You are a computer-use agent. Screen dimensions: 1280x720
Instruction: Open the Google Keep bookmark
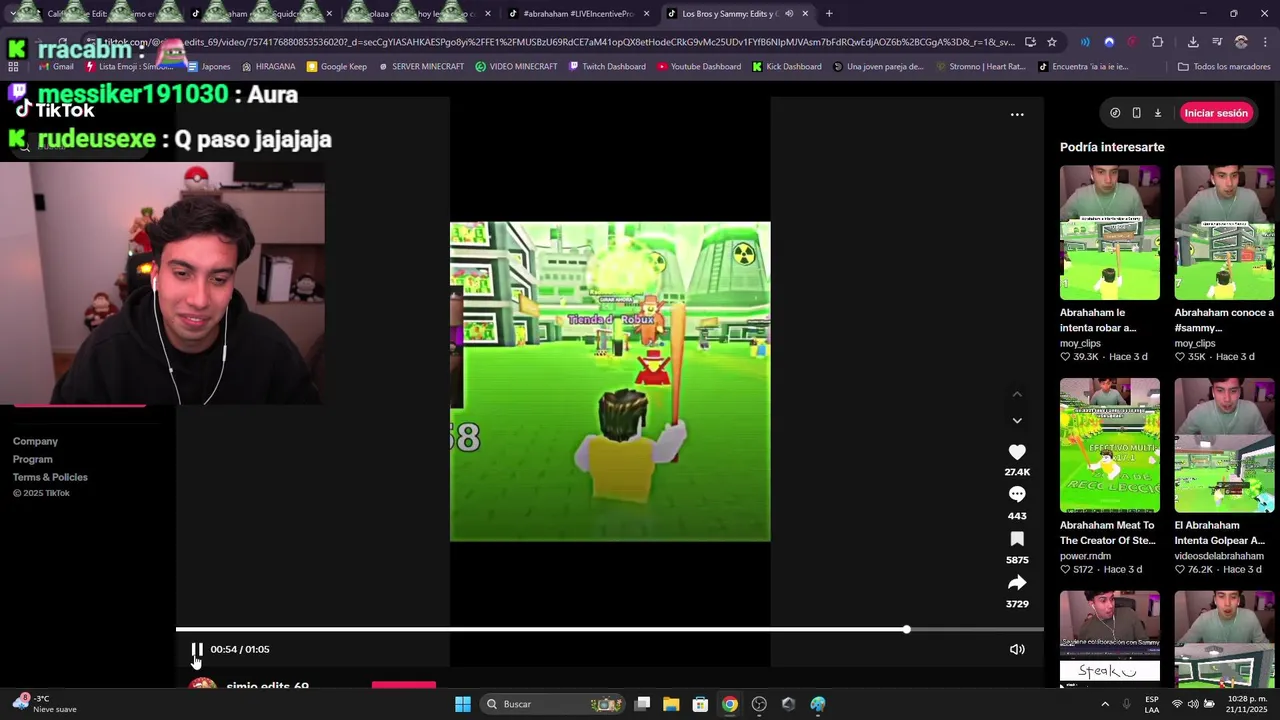click(x=337, y=67)
